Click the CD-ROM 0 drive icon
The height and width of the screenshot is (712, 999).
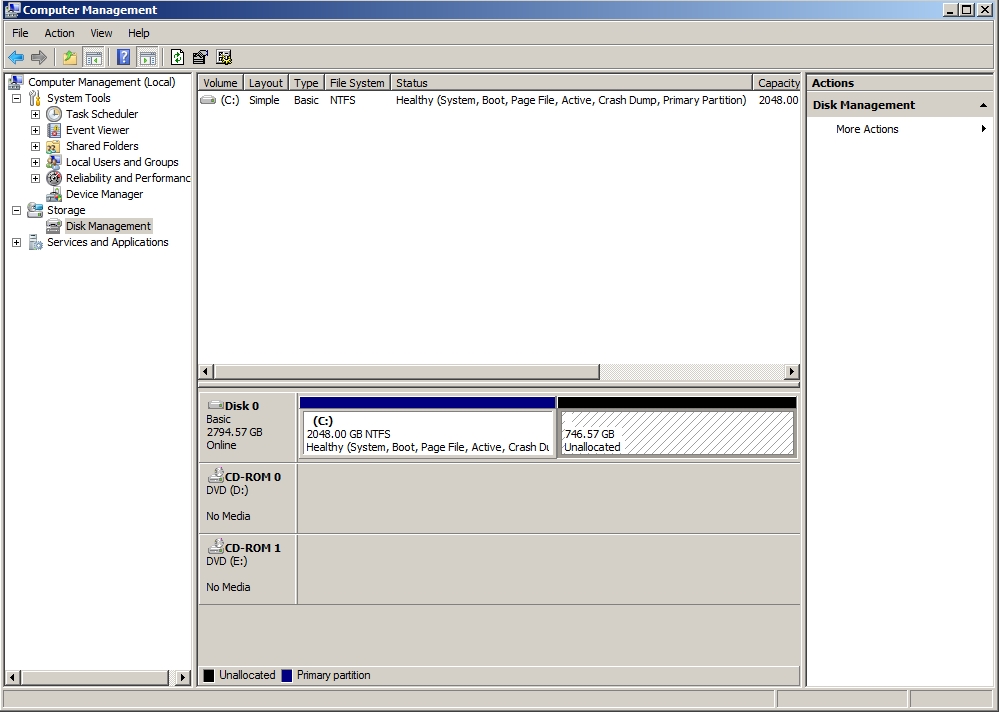pyautogui.click(x=215, y=477)
